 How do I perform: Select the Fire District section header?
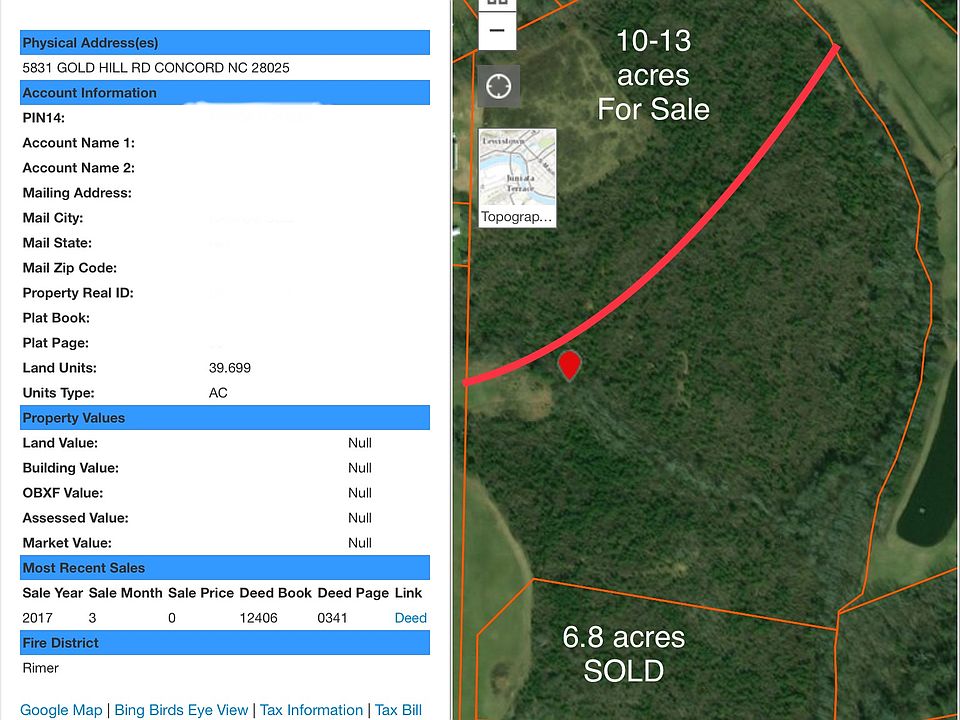[x=60, y=643]
